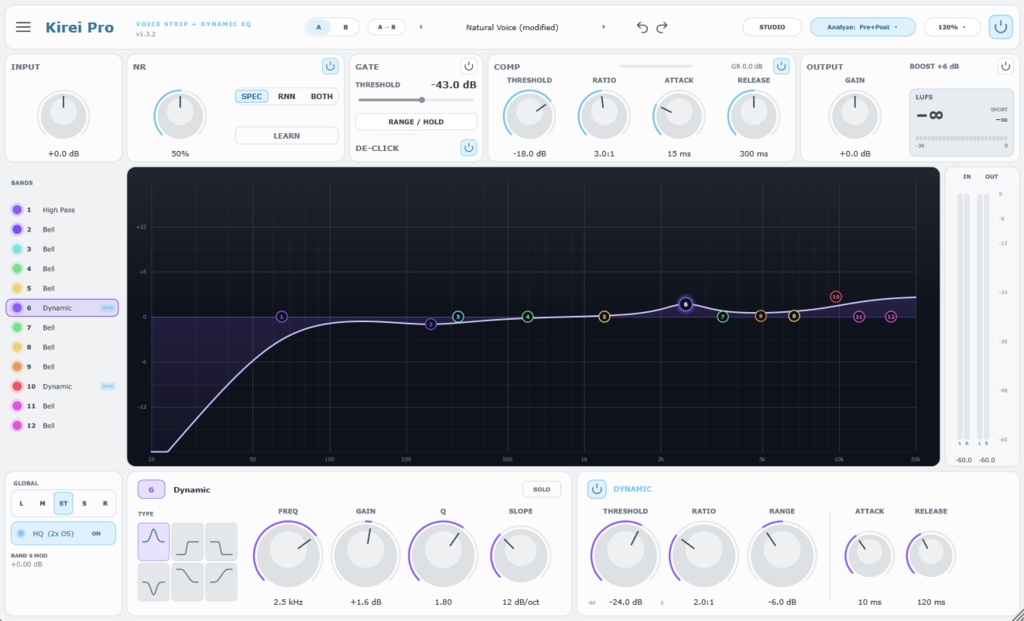1024x621 pixels.
Task: Select SPEC noise reduction mode
Action: point(251,97)
